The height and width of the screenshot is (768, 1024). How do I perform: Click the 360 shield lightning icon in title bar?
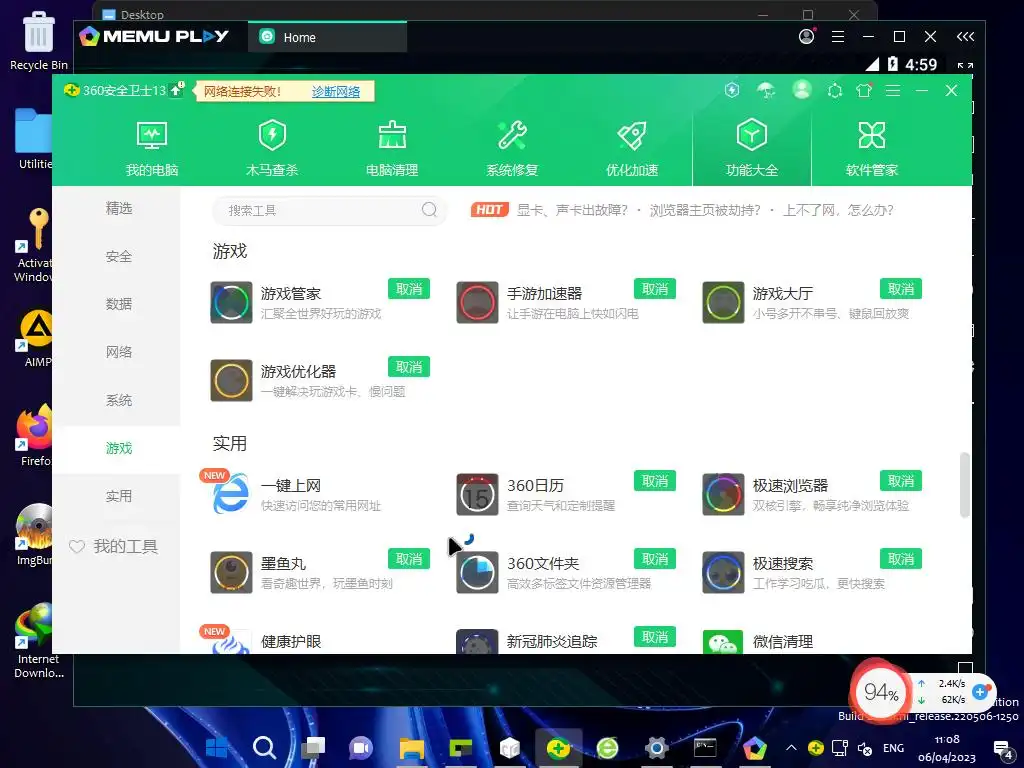coord(732,90)
